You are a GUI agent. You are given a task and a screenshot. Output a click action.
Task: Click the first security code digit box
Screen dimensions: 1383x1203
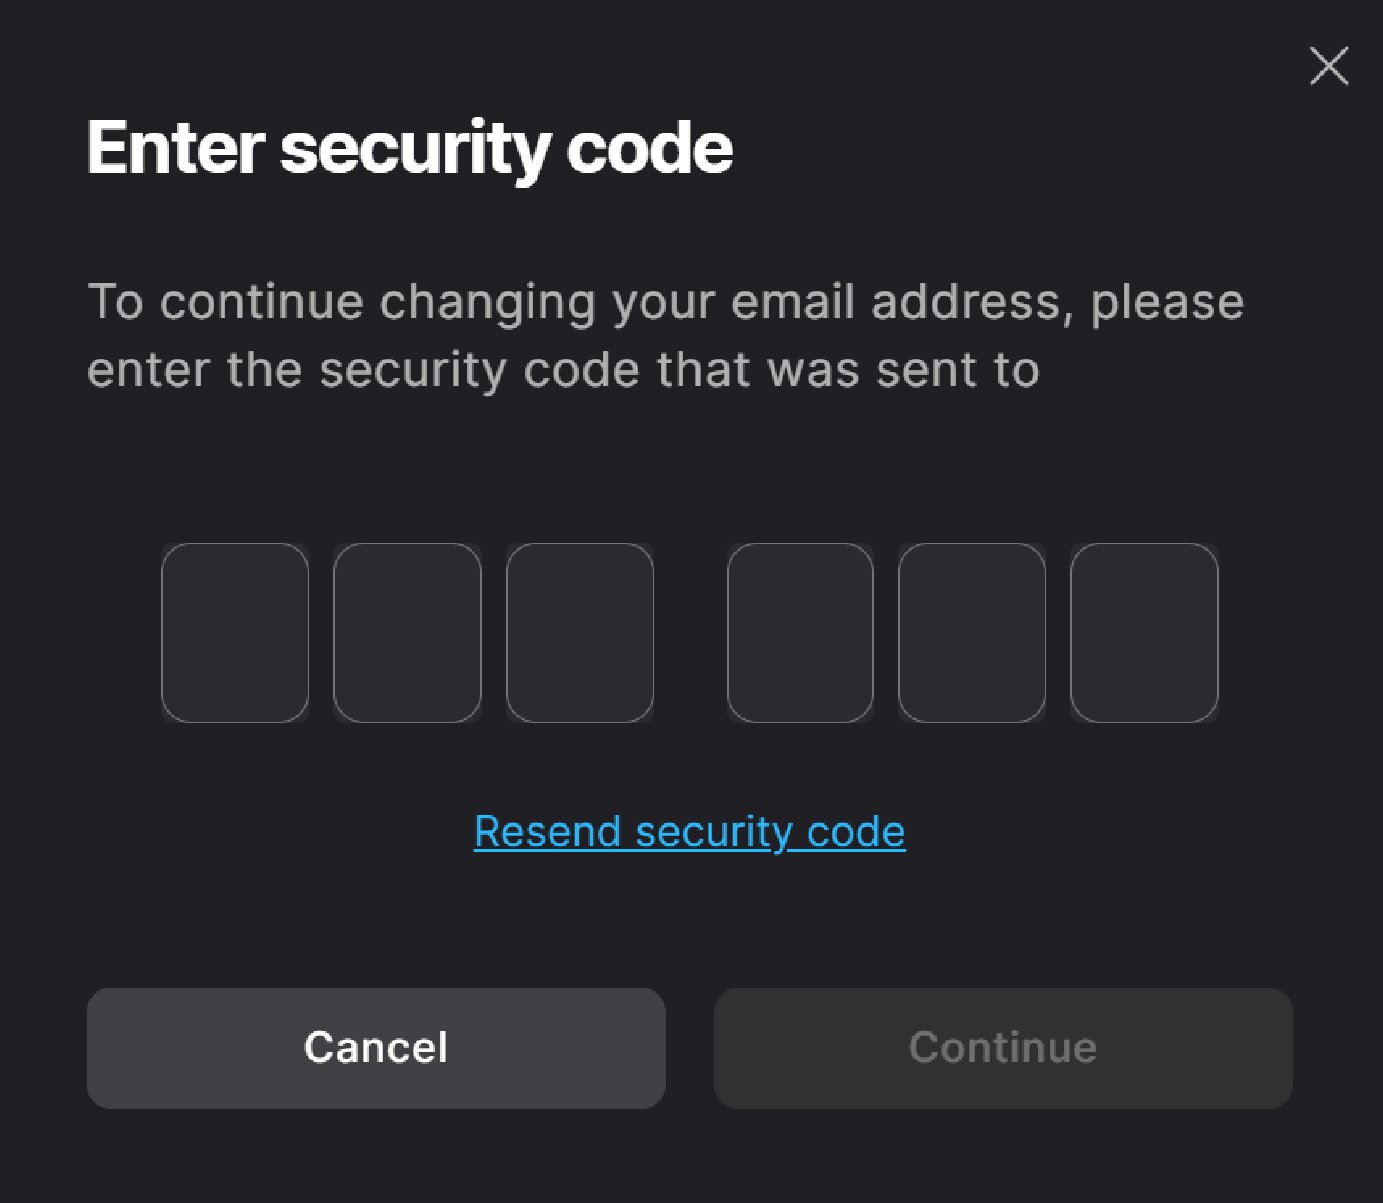pyautogui.click(x=235, y=632)
